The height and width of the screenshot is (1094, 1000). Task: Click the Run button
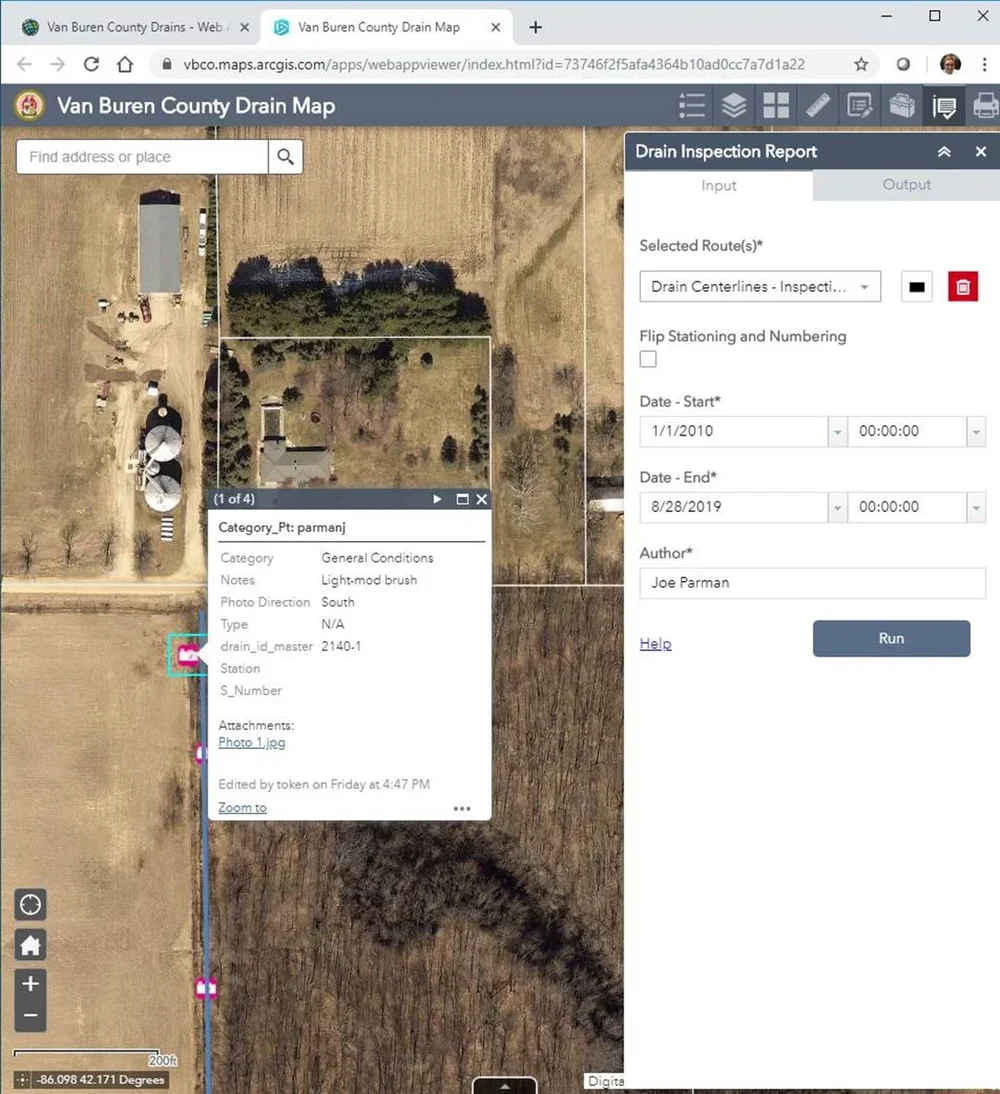[x=891, y=638]
